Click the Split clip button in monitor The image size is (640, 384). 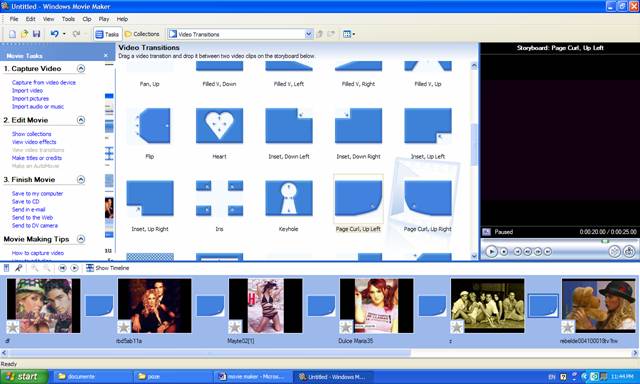(x=615, y=251)
